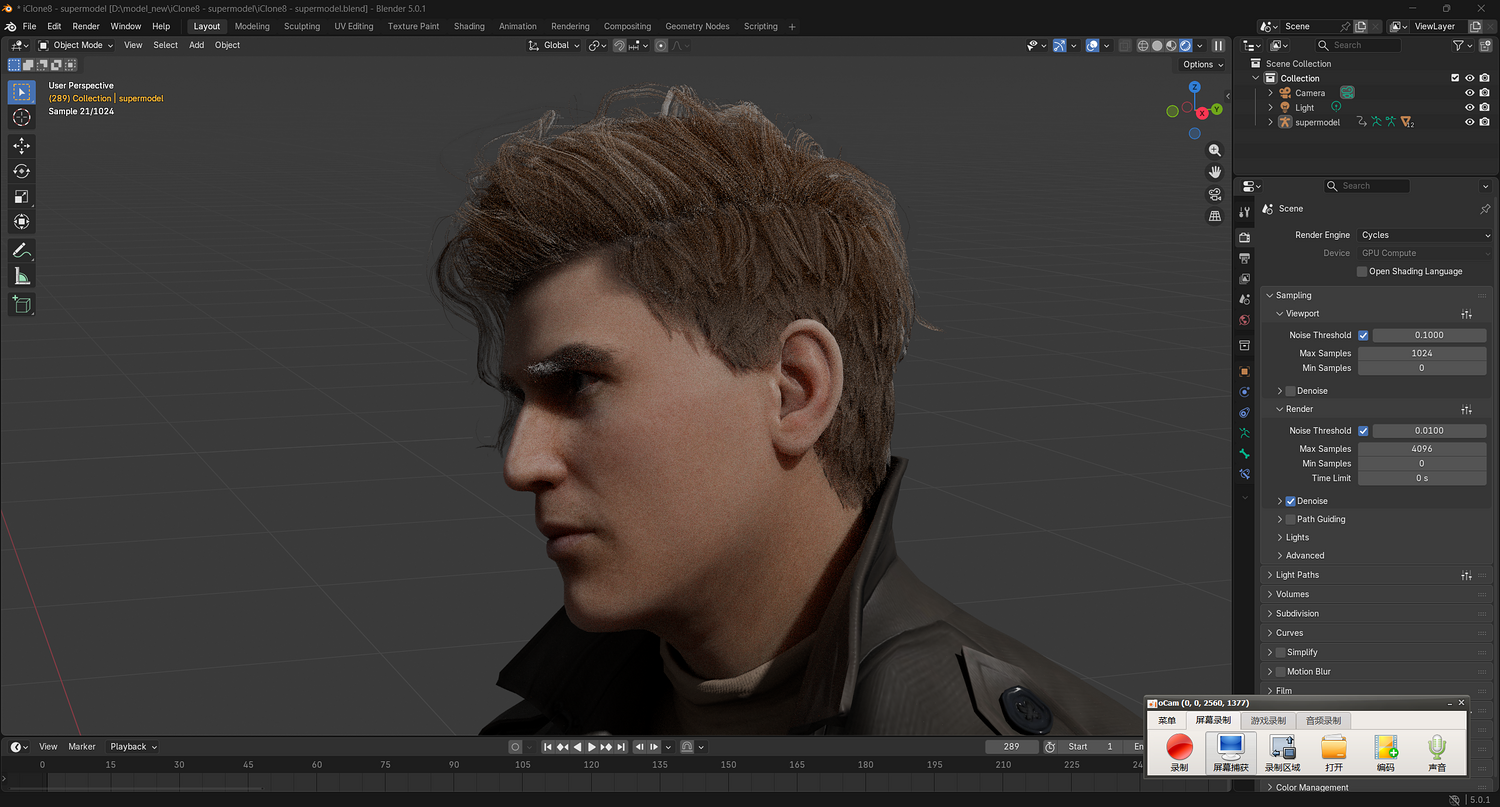The width and height of the screenshot is (1500, 807).
Task: Hide the Camera object in viewport
Action: point(1470,93)
